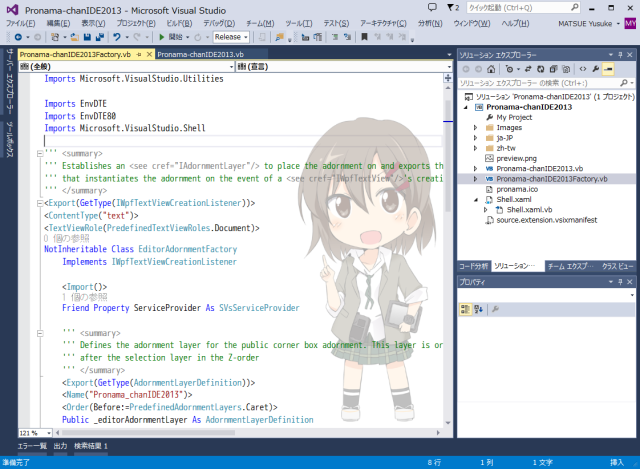Toggle Categorized view in Properties panel
Image resolution: width=640 pixels, height=469 pixels.
[466, 310]
